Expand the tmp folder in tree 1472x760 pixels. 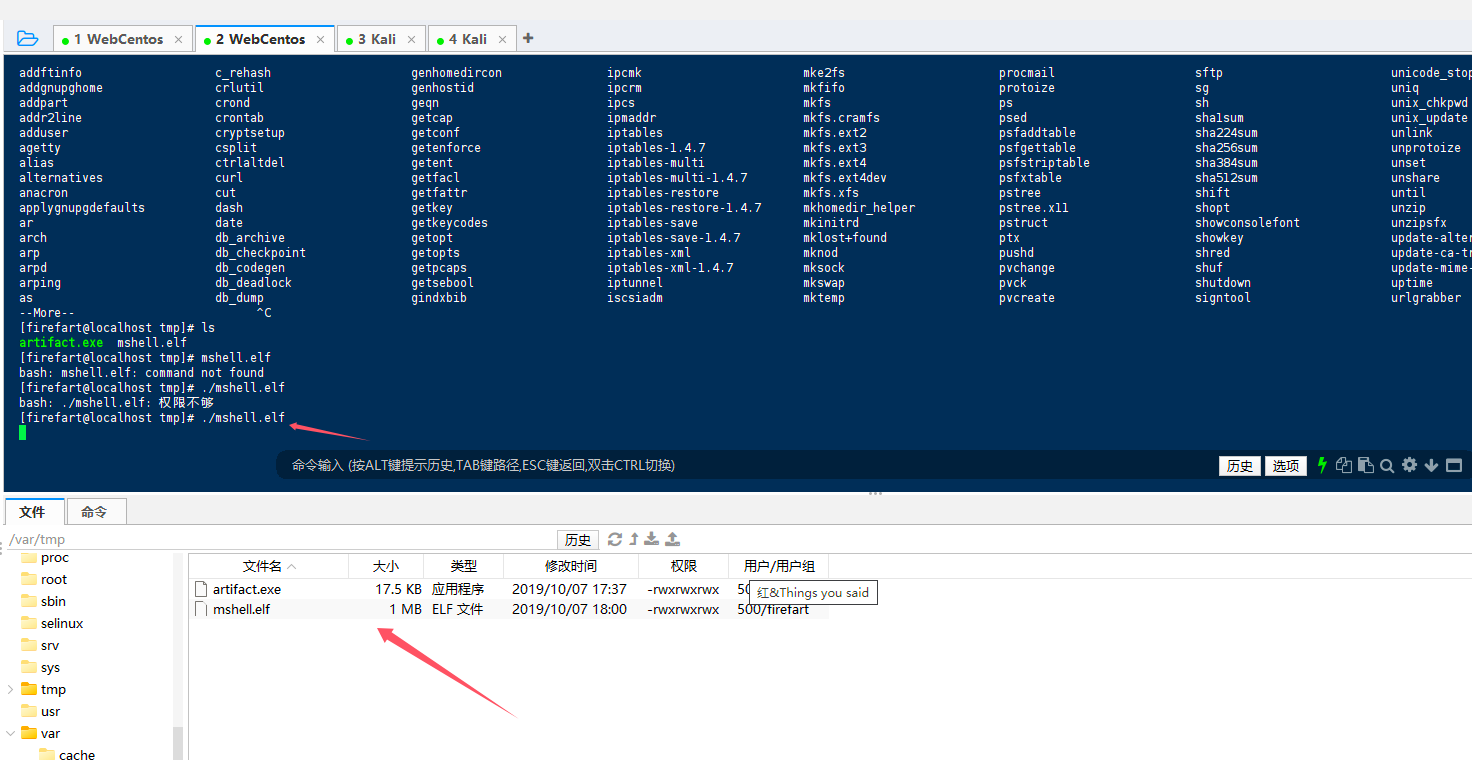pyautogui.click(x=11, y=689)
